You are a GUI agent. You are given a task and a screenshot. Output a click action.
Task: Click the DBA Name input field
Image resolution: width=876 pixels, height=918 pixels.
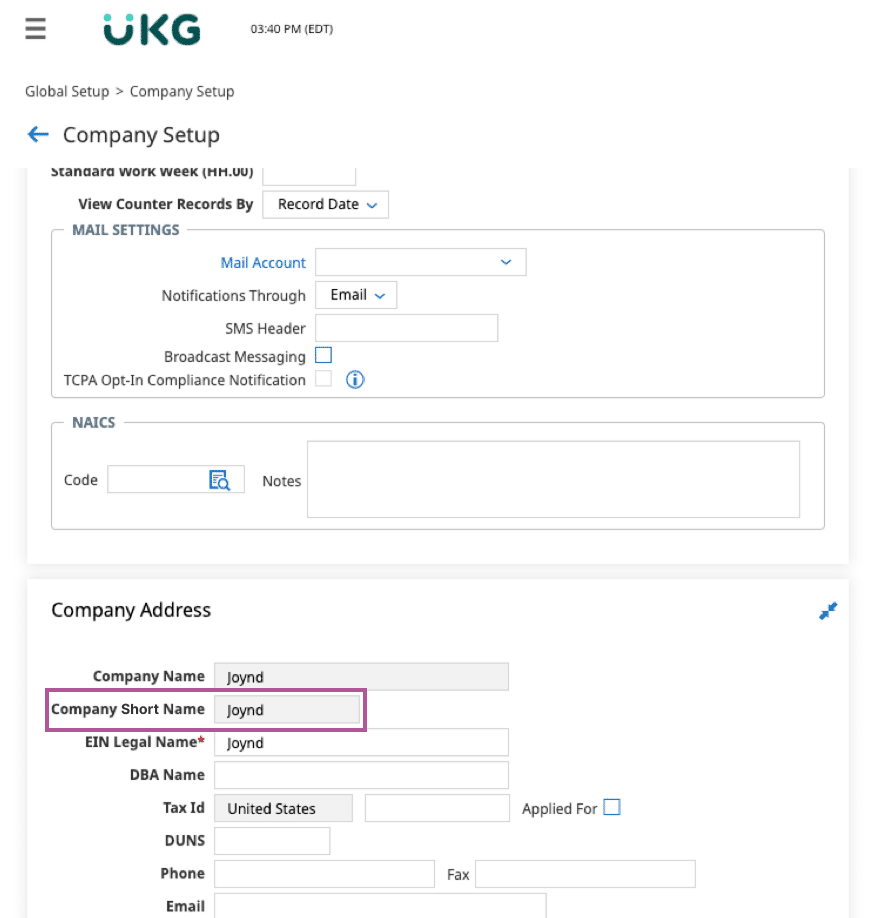point(362,775)
